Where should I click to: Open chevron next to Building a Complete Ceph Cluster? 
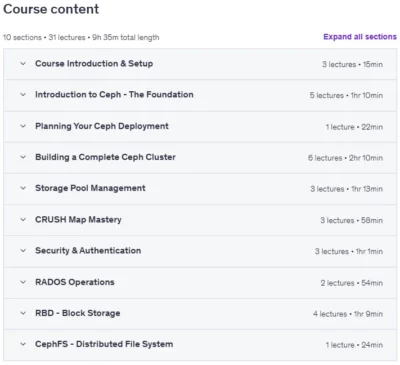[x=23, y=157]
